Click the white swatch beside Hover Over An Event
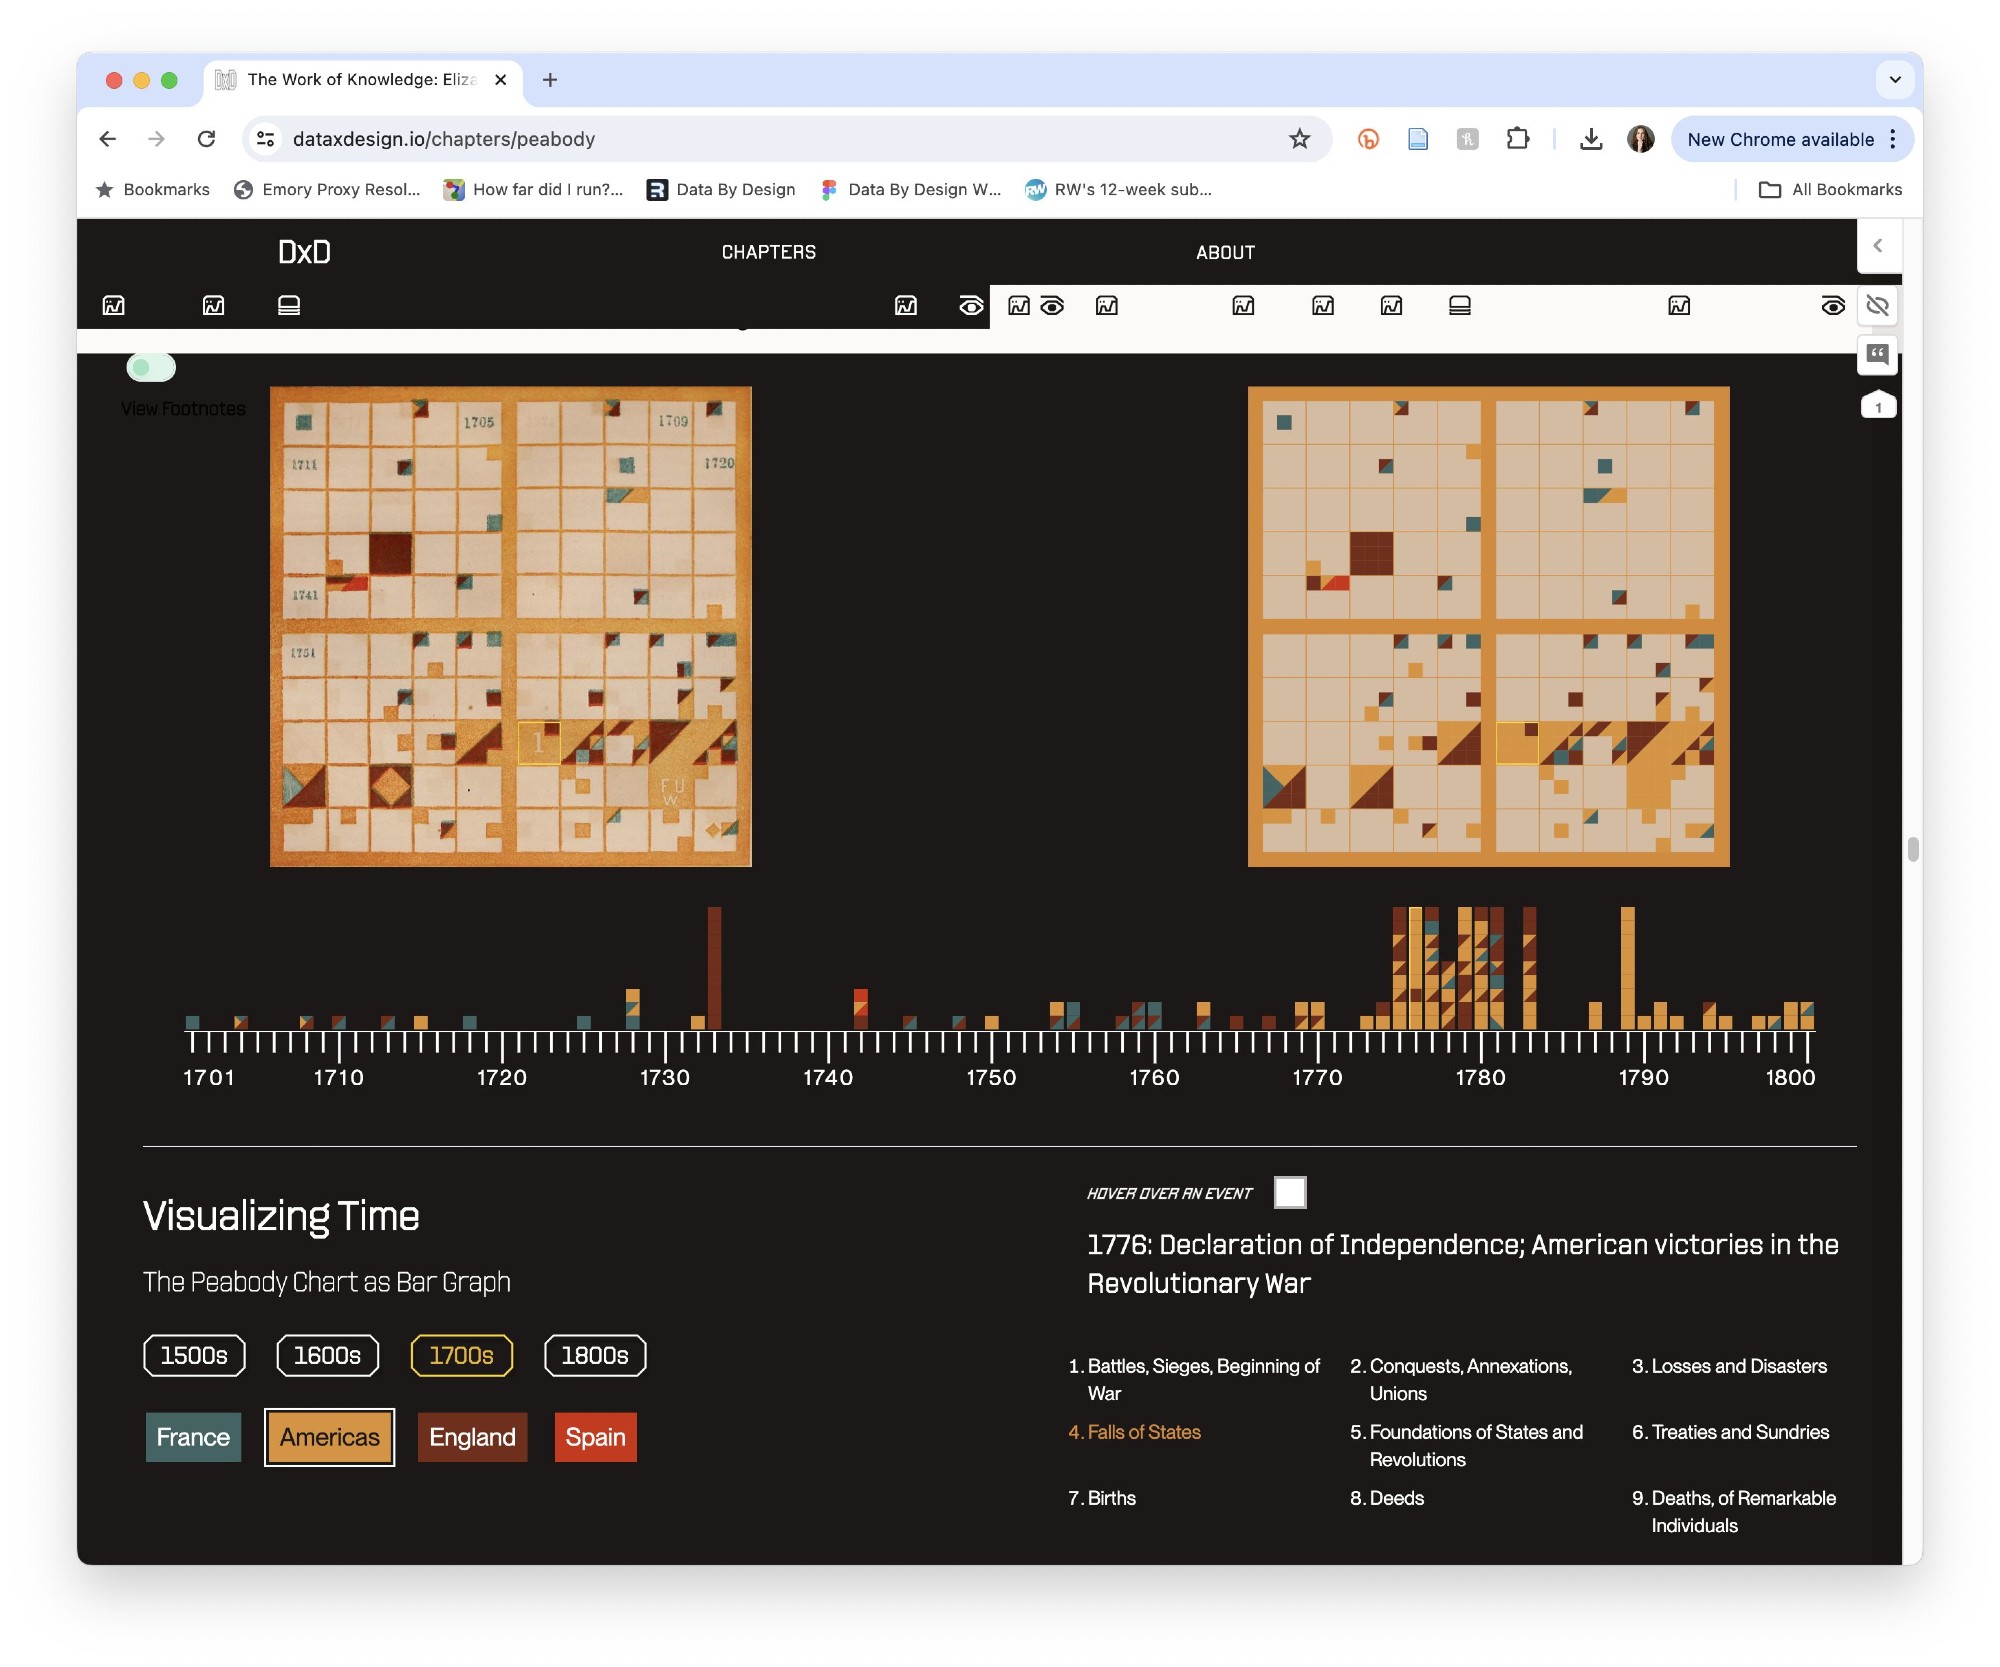This screenshot has height=1667, width=2000. (1289, 1192)
